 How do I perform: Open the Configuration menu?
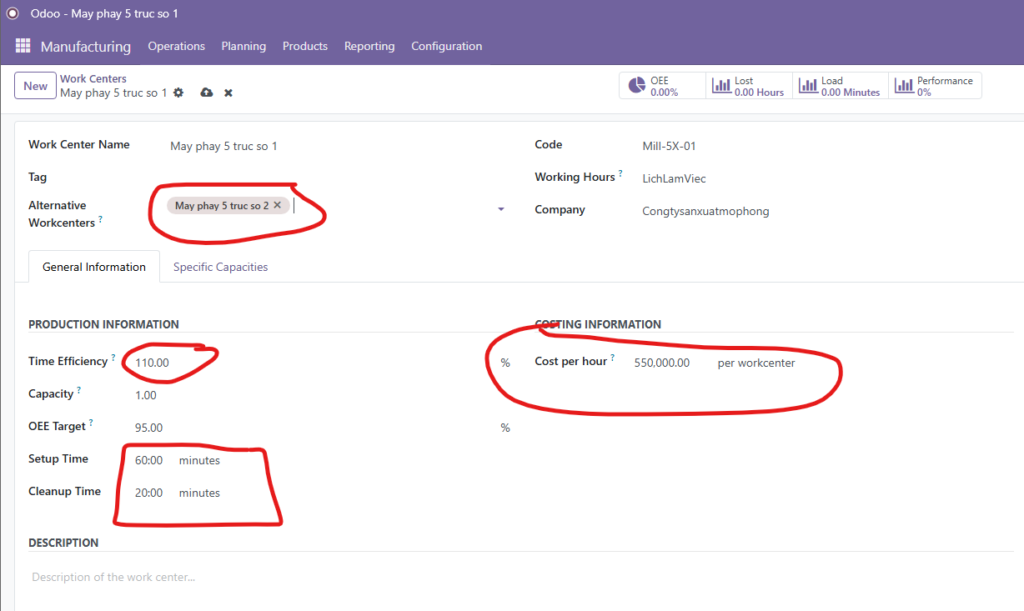point(446,46)
